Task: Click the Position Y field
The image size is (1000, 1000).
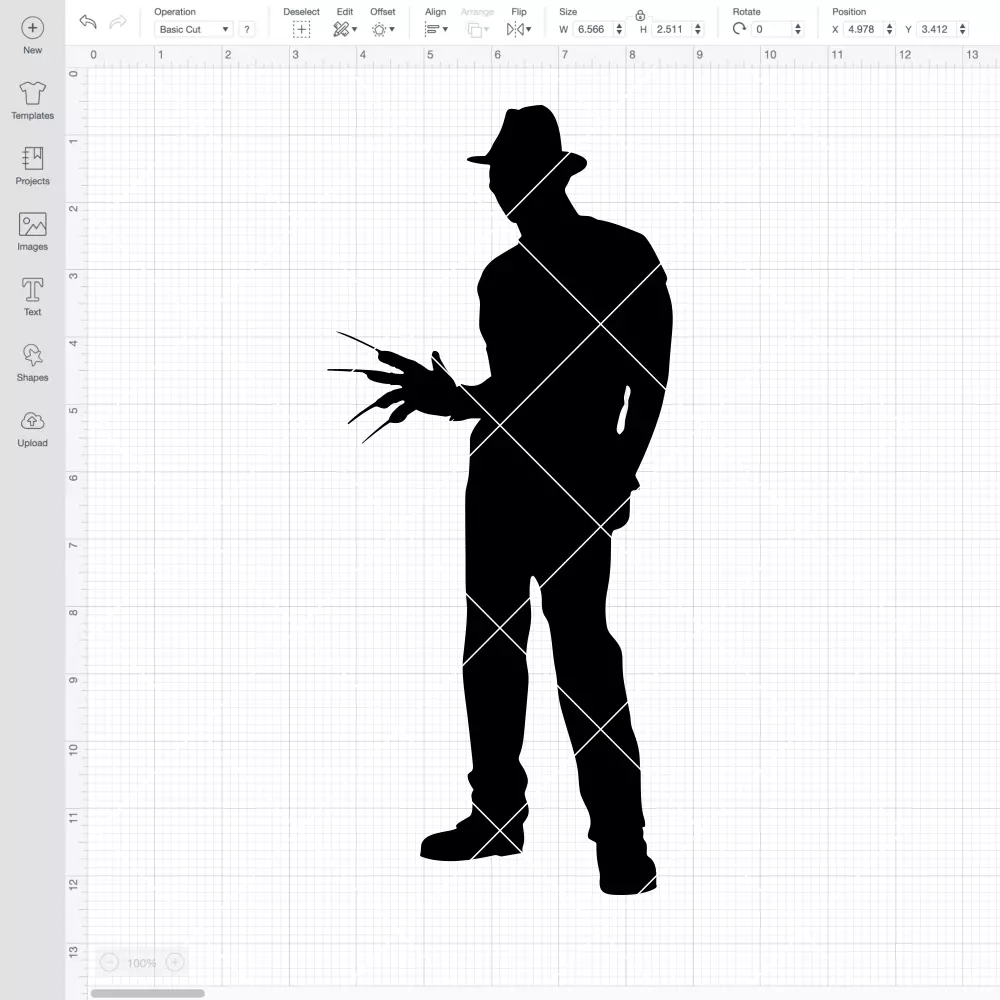Action: [x=937, y=29]
